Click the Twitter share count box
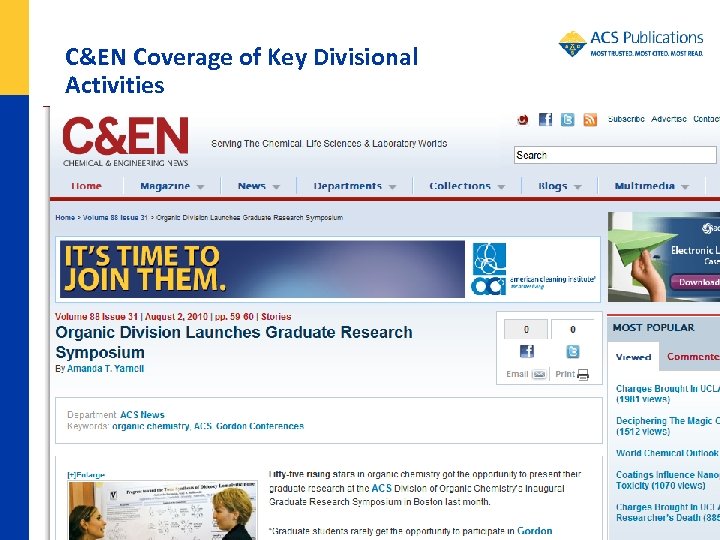 573,329
